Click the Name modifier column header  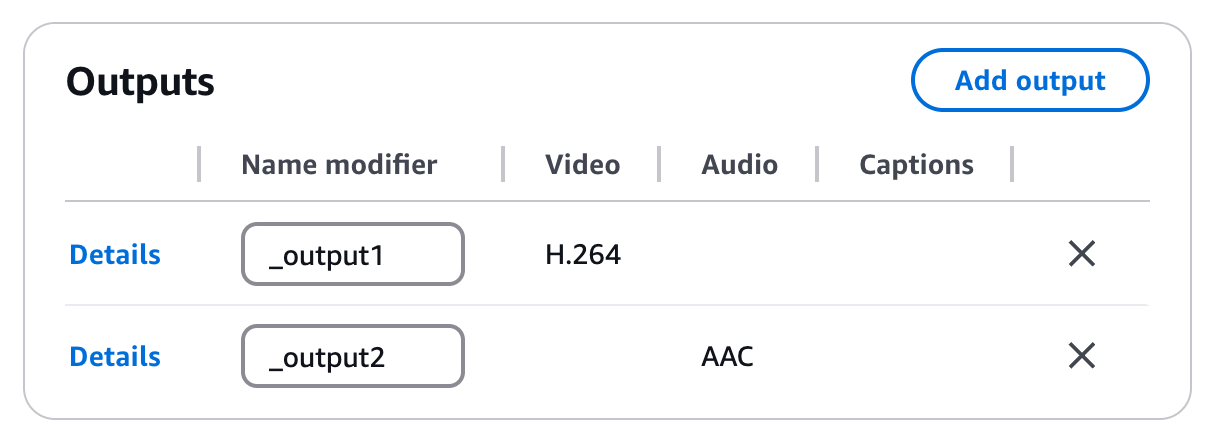339,165
